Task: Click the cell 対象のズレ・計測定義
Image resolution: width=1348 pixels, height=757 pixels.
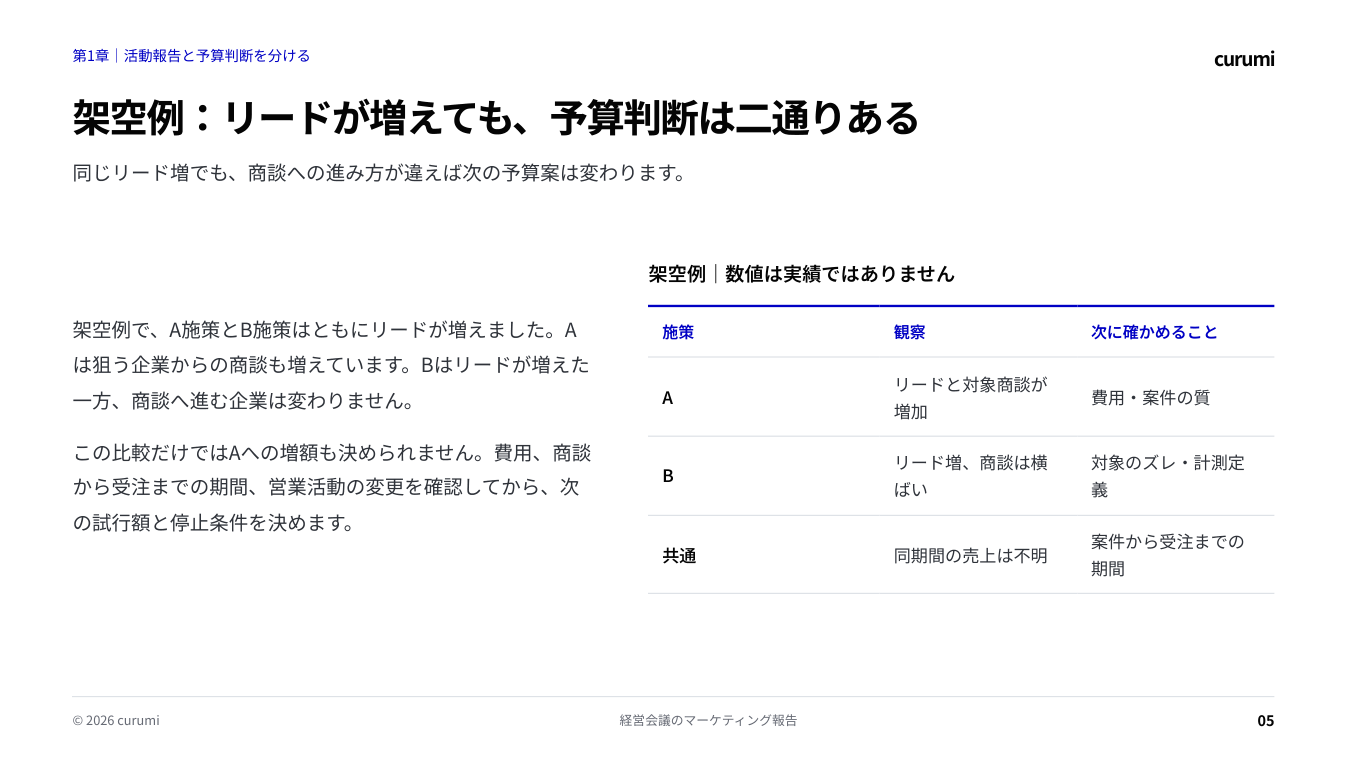Action: point(1168,476)
